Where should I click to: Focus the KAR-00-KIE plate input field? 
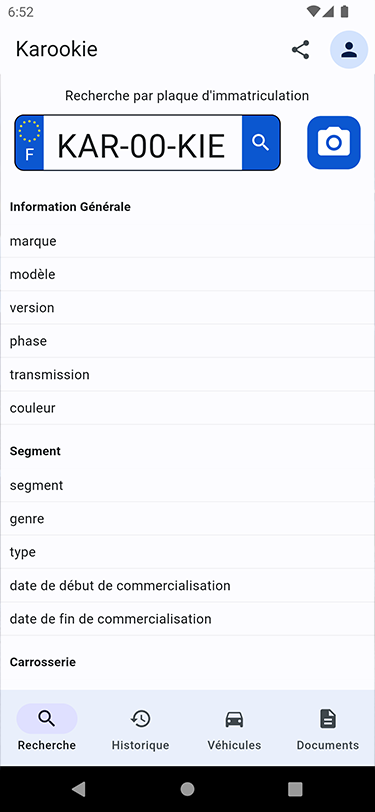[143, 143]
